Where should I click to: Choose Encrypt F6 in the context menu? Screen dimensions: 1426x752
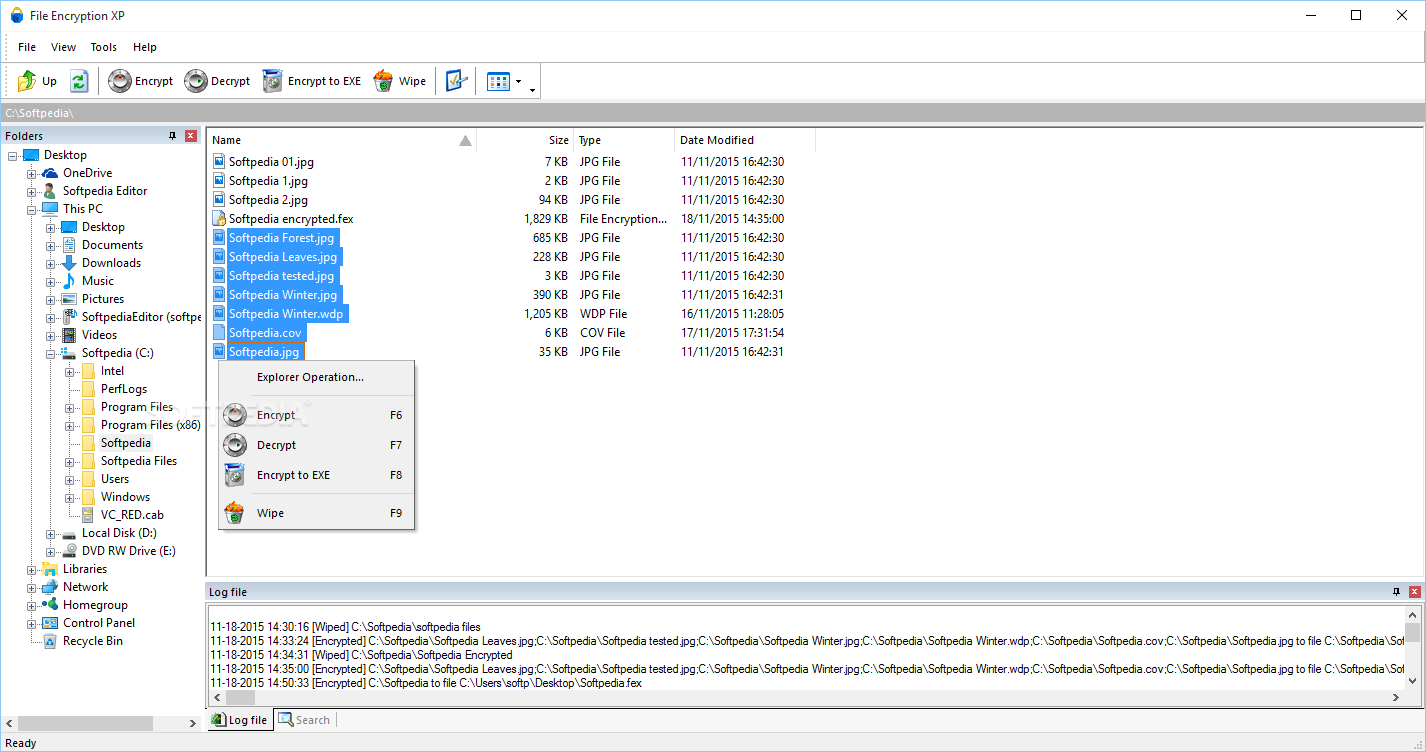[316, 415]
